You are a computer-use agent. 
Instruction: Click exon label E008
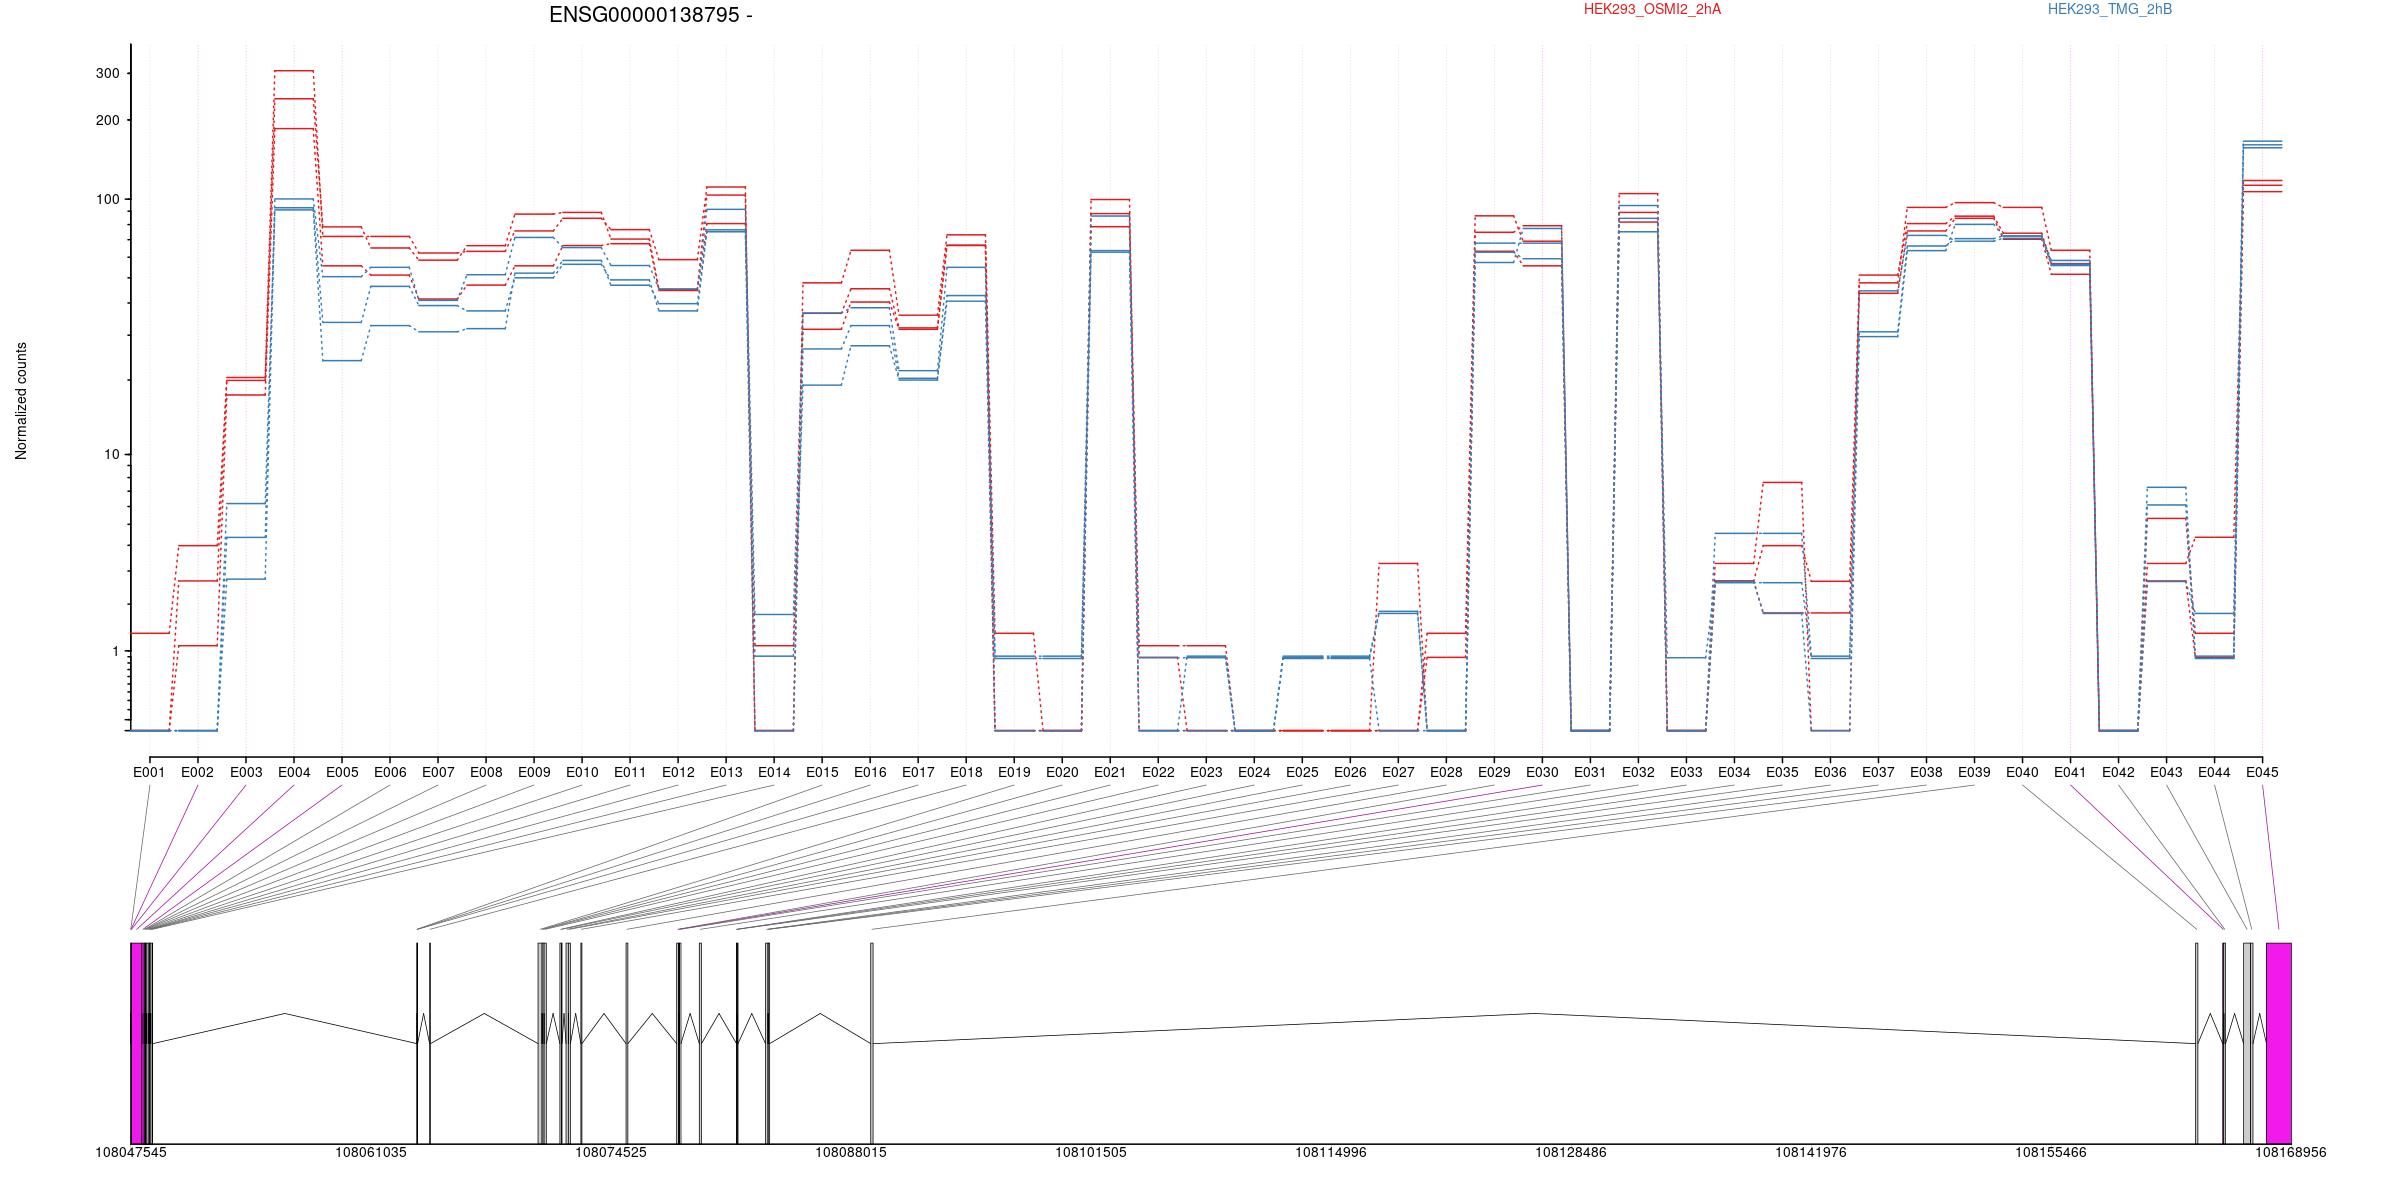(486, 772)
